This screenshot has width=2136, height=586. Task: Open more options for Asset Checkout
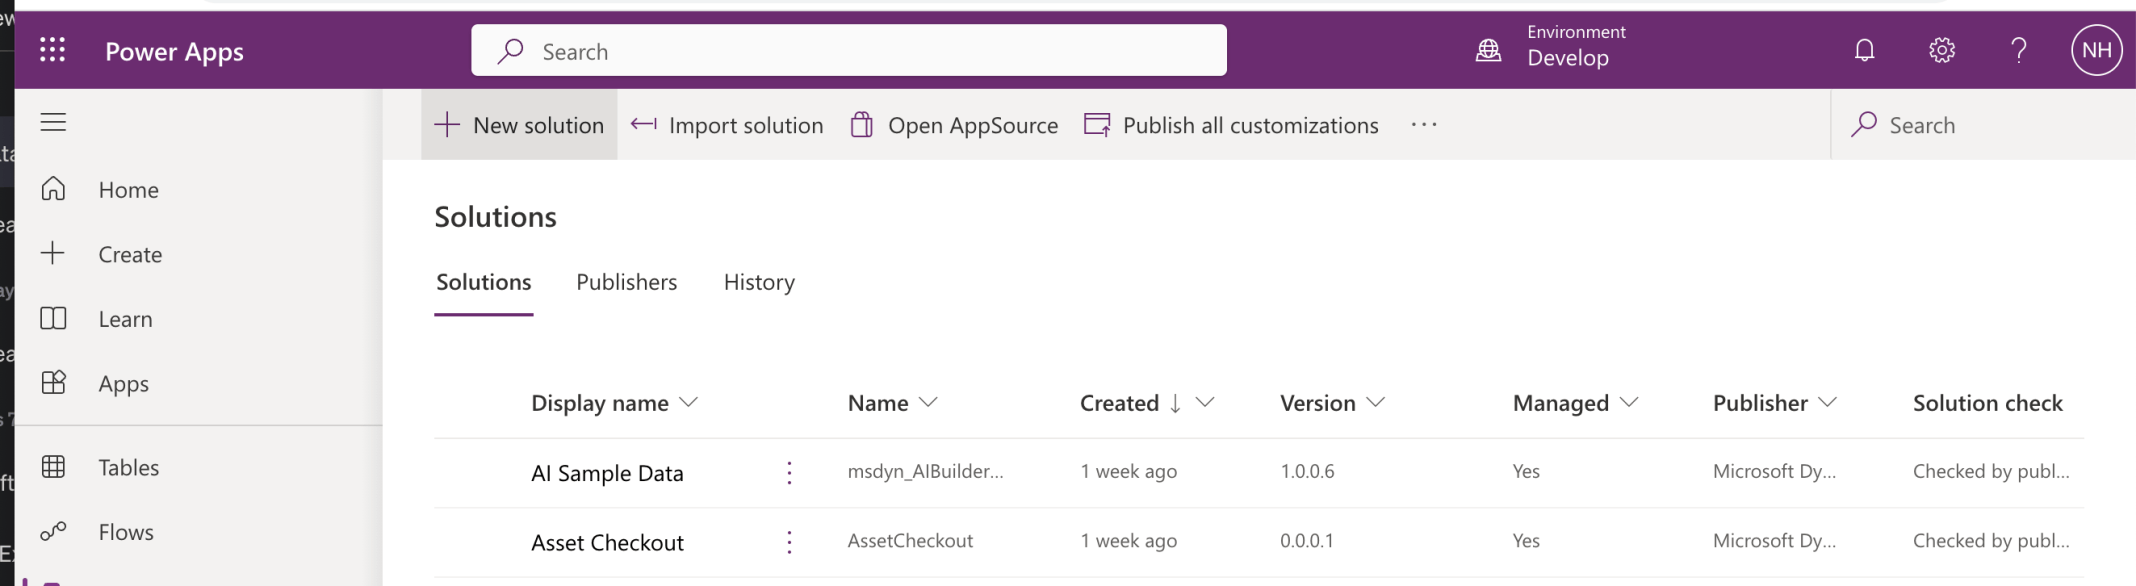click(x=789, y=542)
